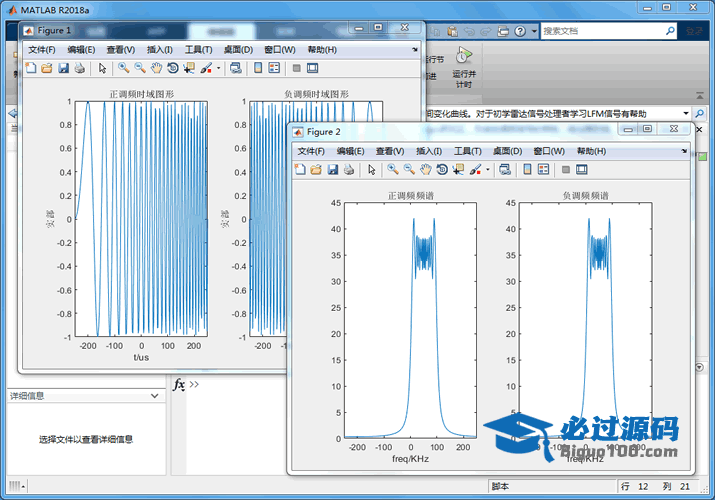Click Print Figure icon in Figure 2
715x500 pixels.
(349, 169)
